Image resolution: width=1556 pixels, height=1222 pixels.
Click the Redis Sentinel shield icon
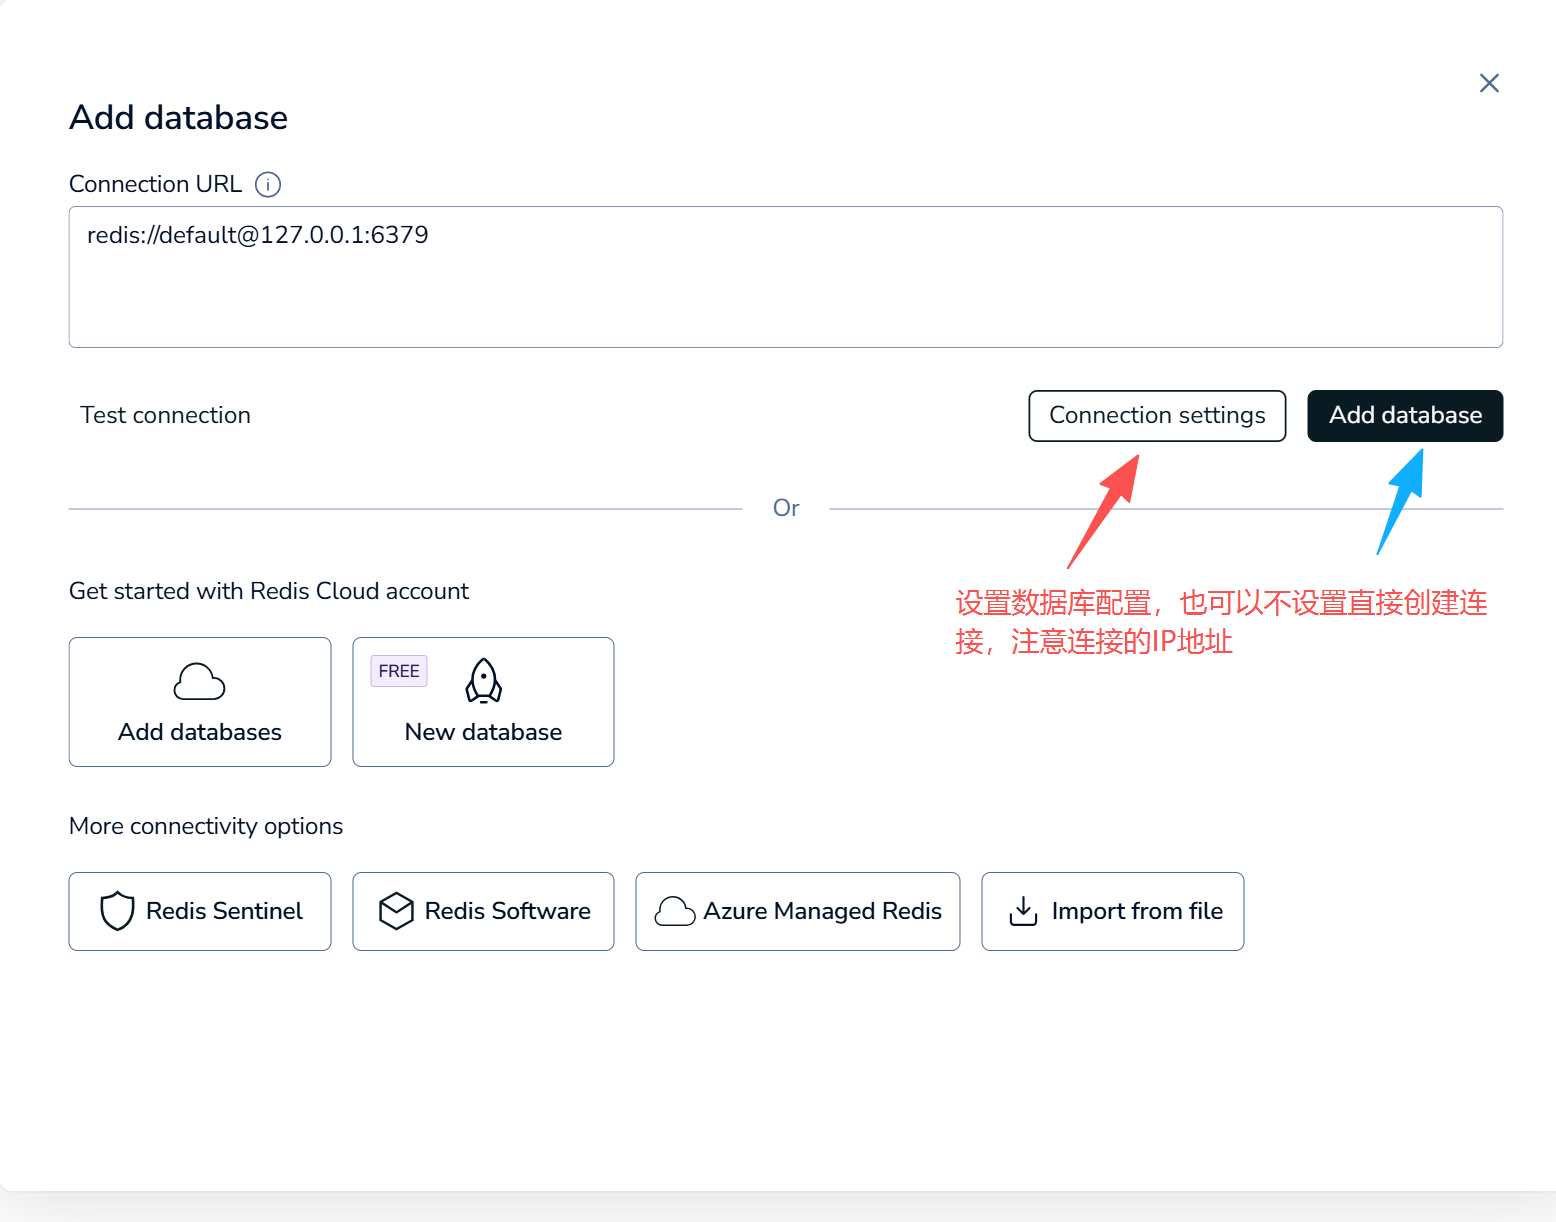click(x=117, y=911)
